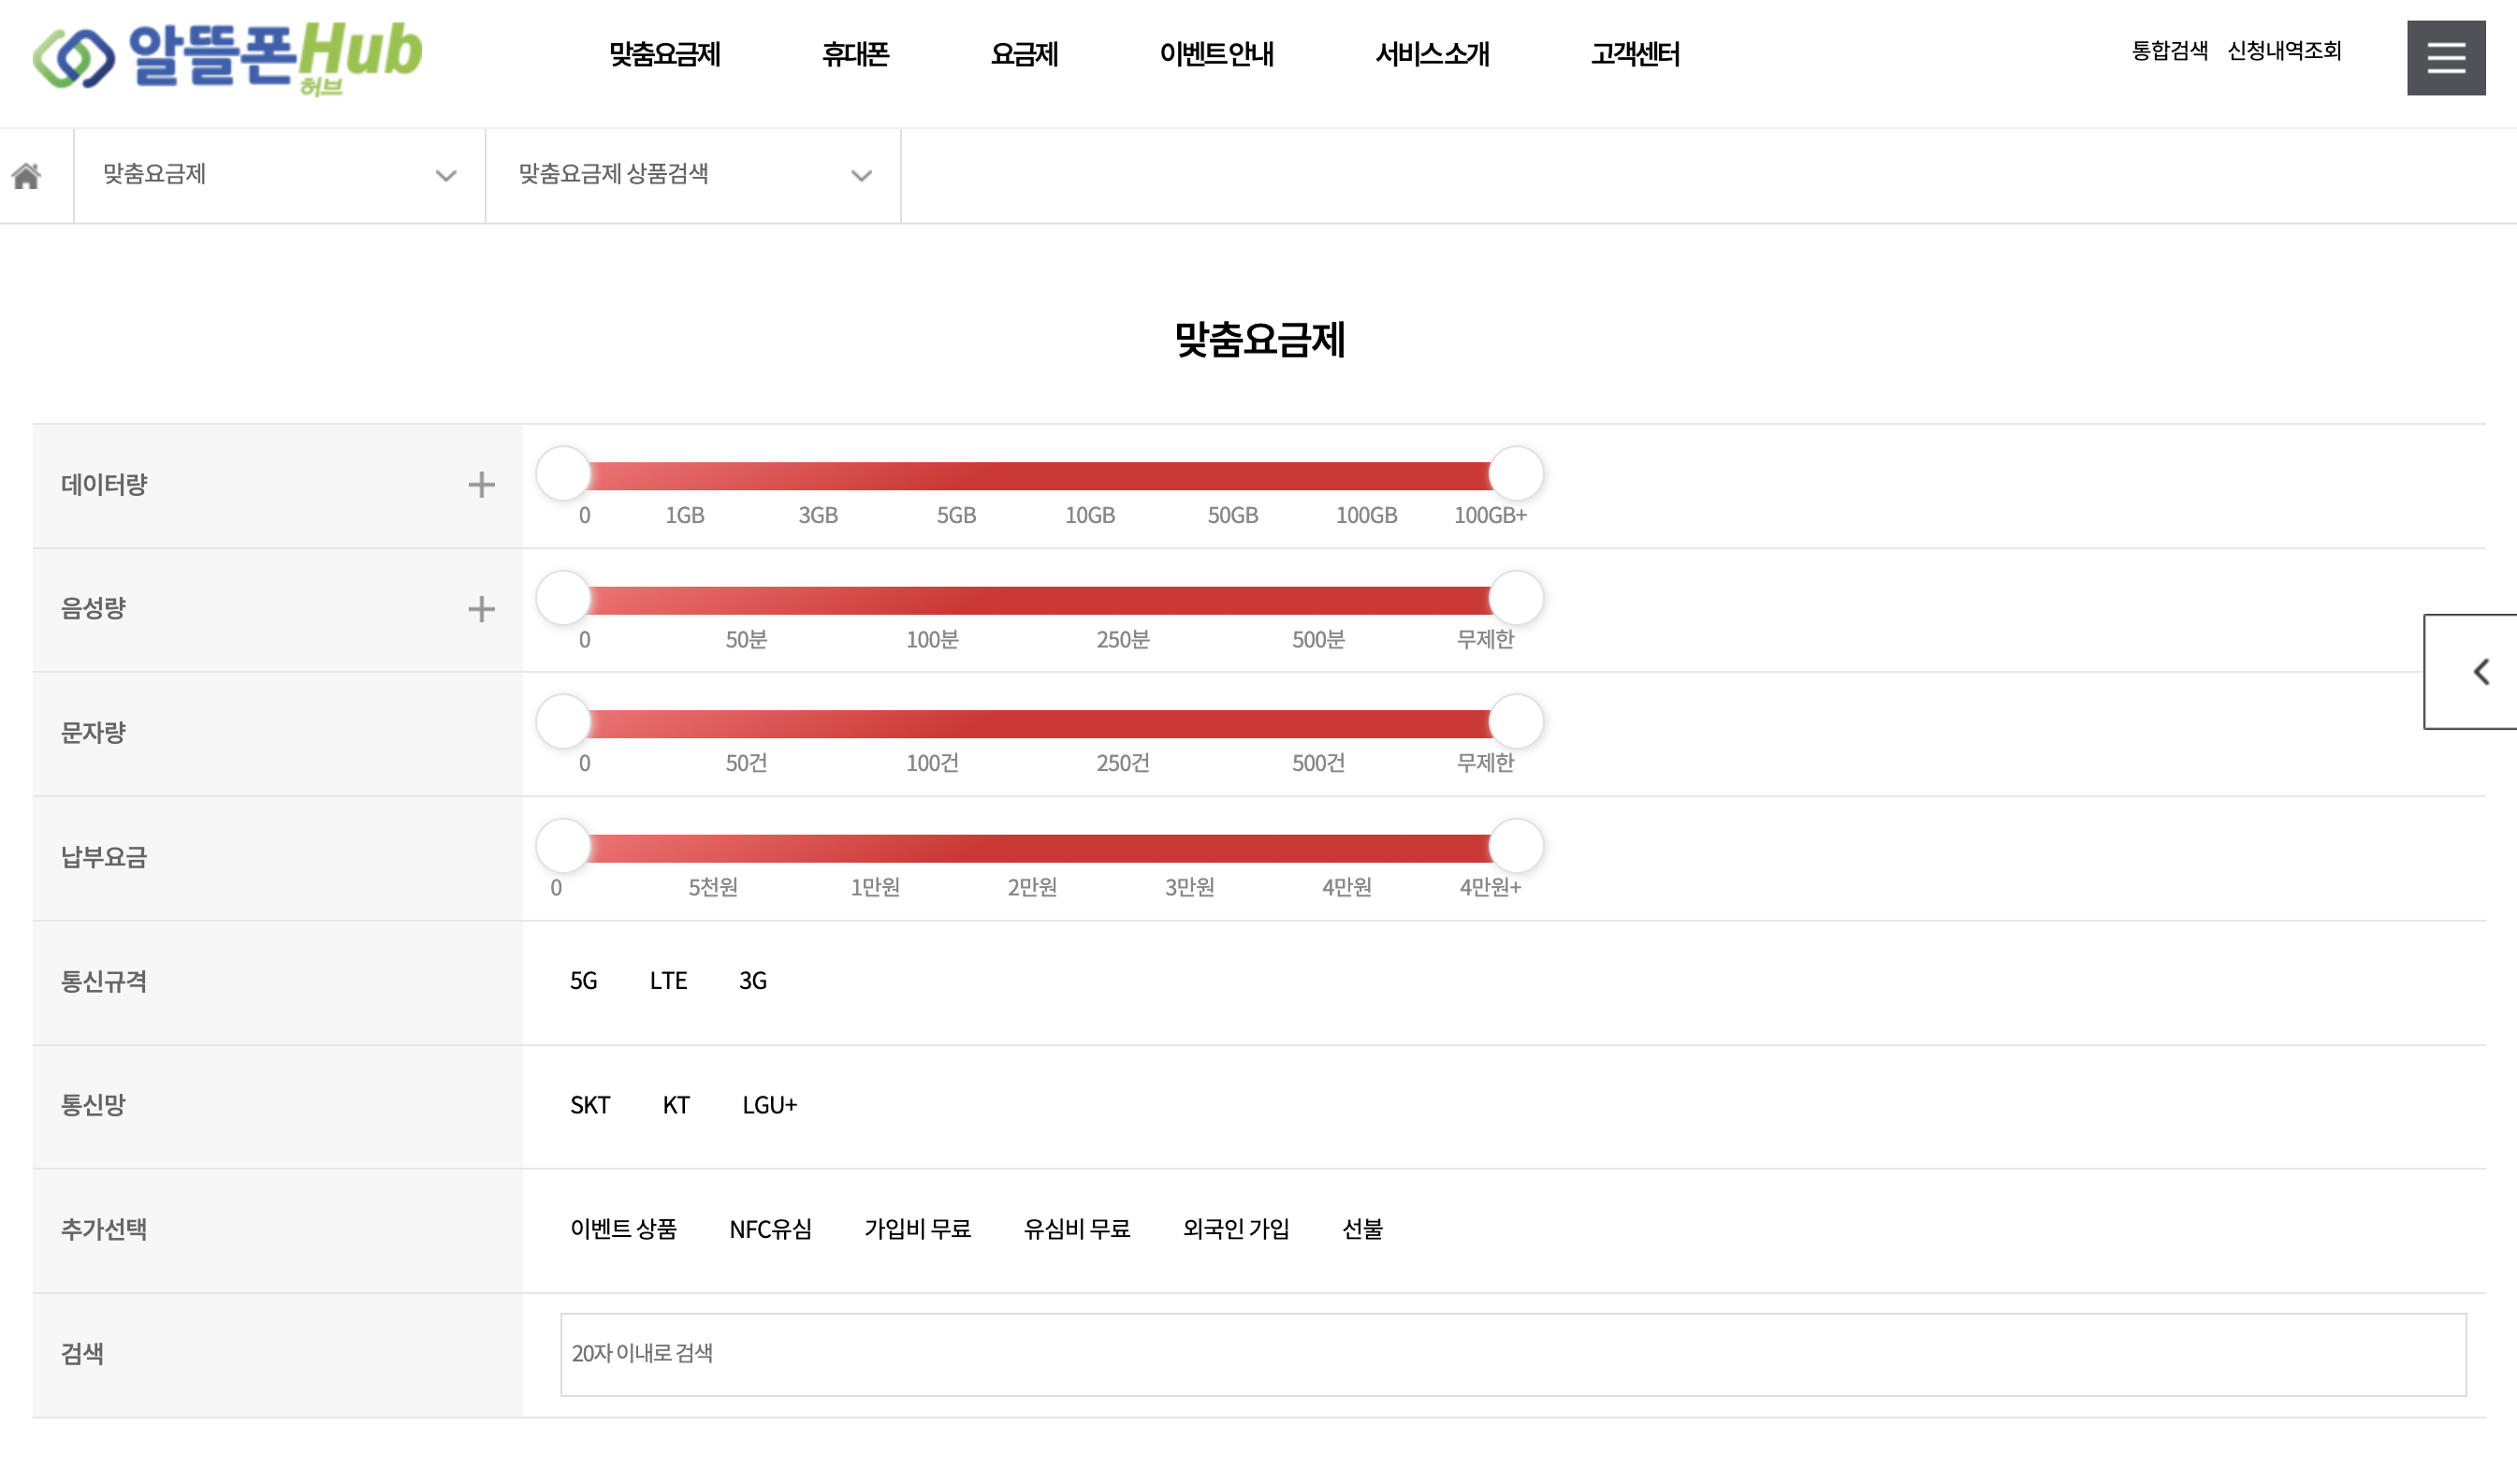This screenshot has height=1484, width=2517.
Task: Click the home icon in breadcrumb
Action: coord(27,176)
